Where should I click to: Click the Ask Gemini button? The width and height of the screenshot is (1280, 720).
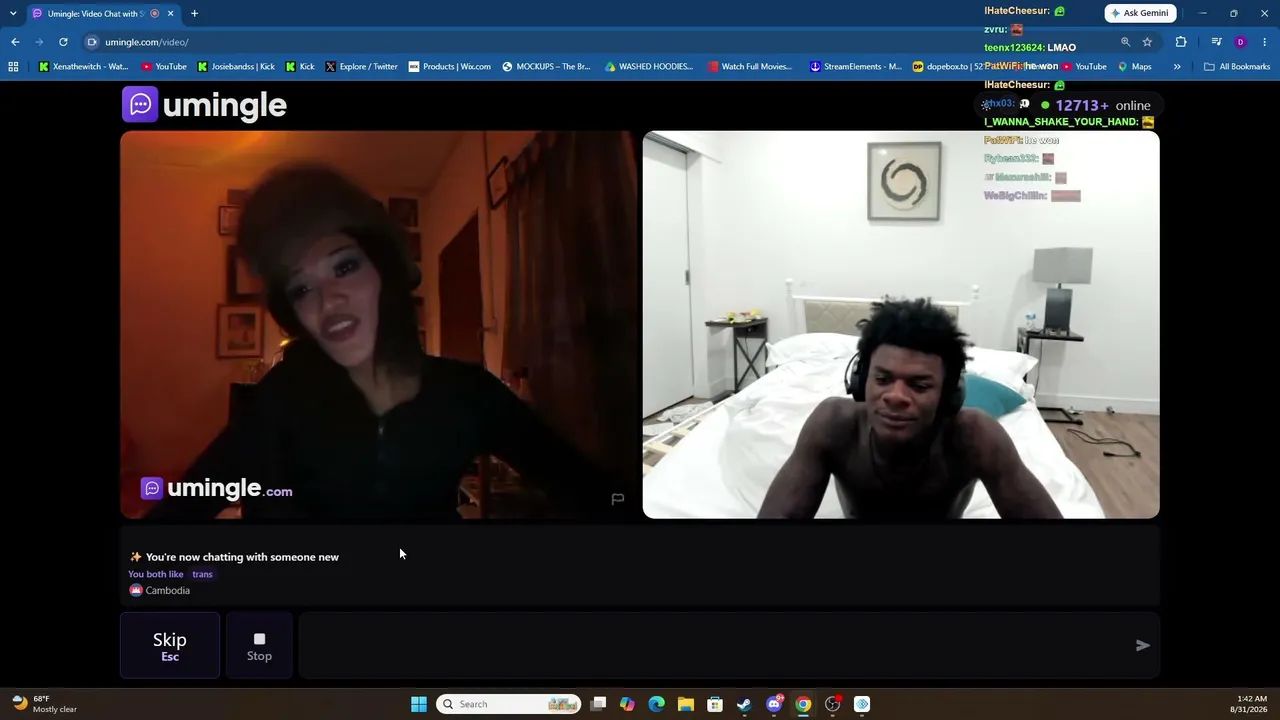tap(1139, 13)
